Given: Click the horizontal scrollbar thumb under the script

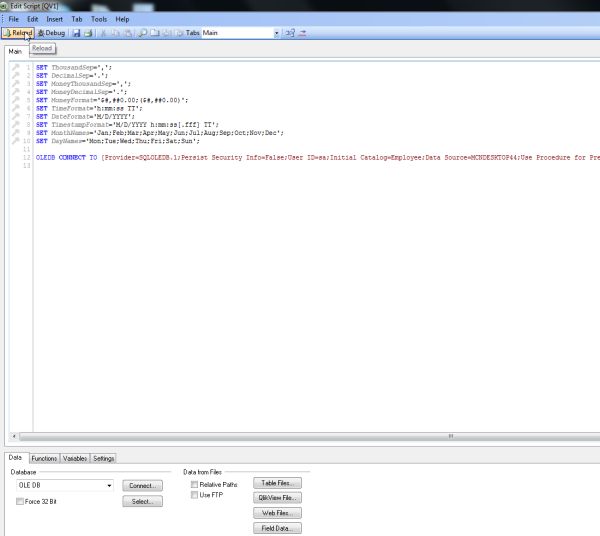Looking at the screenshot, I should 310,436.
